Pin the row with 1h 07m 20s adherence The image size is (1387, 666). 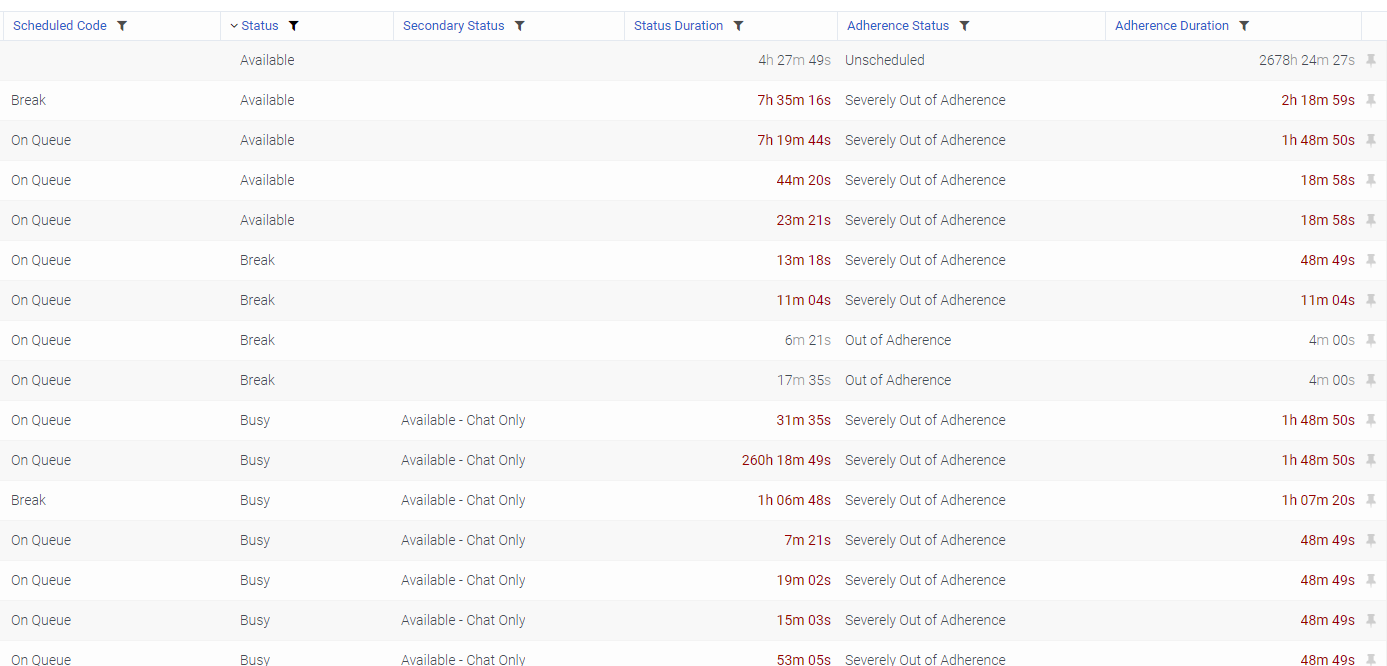click(x=1371, y=500)
